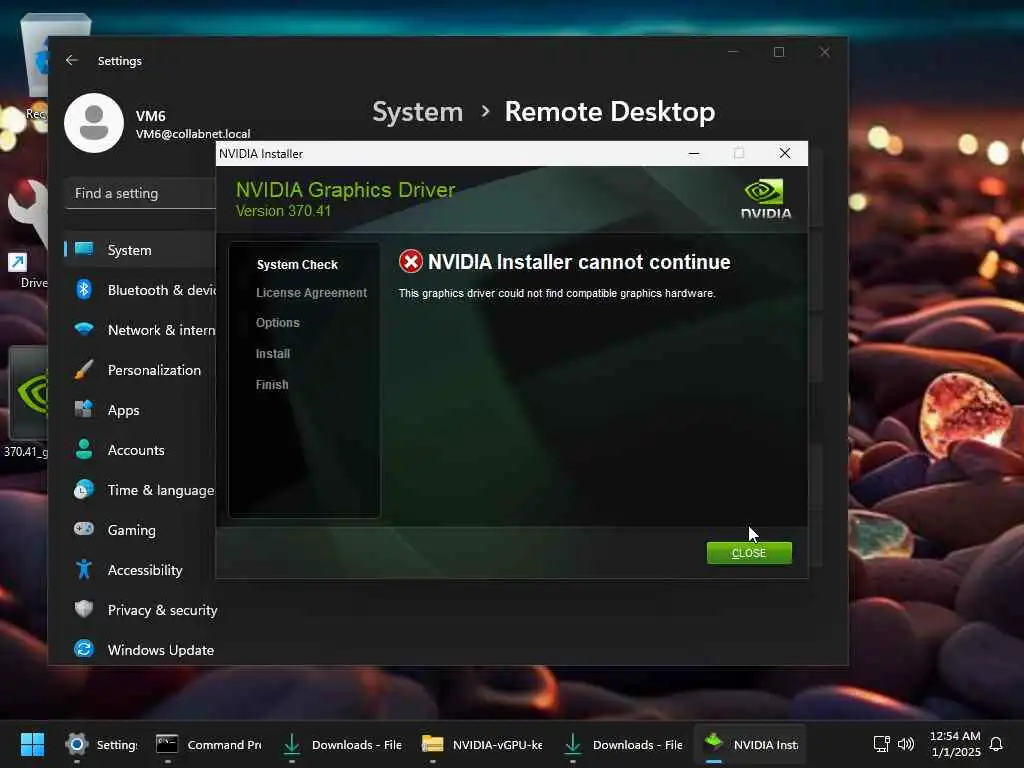Open the clock showing 12:54 AM

[x=955, y=744]
